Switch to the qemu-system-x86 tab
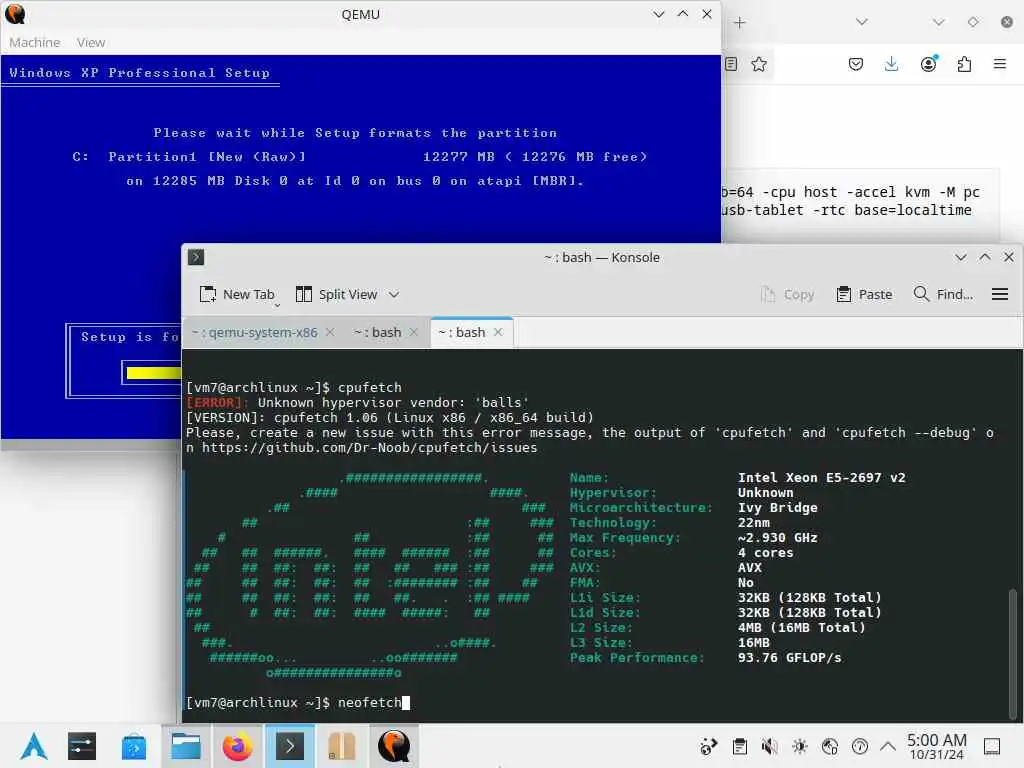 (x=254, y=332)
